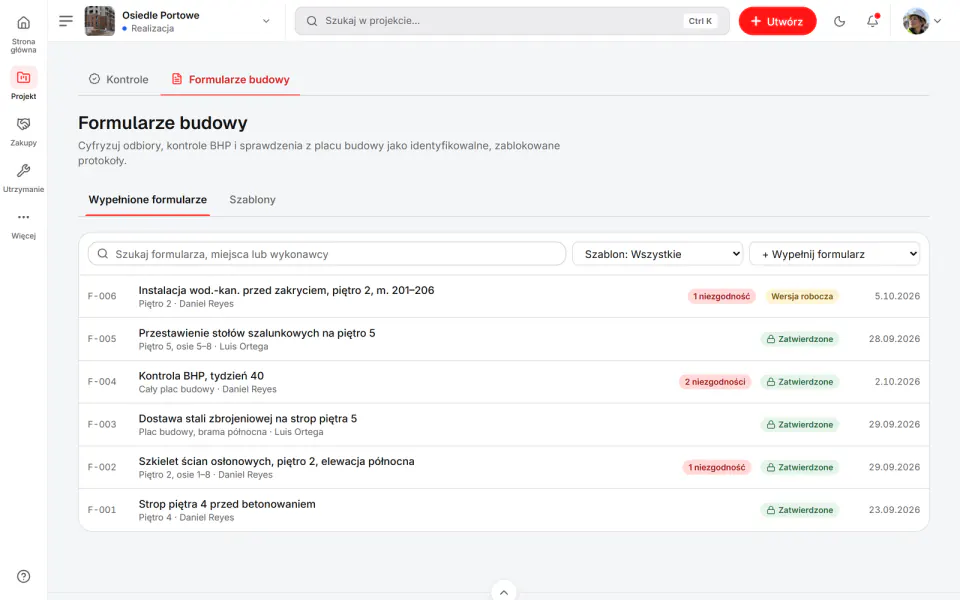Toggle the hamburger sidebar menu
This screenshot has width=960, height=600.
[66, 21]
